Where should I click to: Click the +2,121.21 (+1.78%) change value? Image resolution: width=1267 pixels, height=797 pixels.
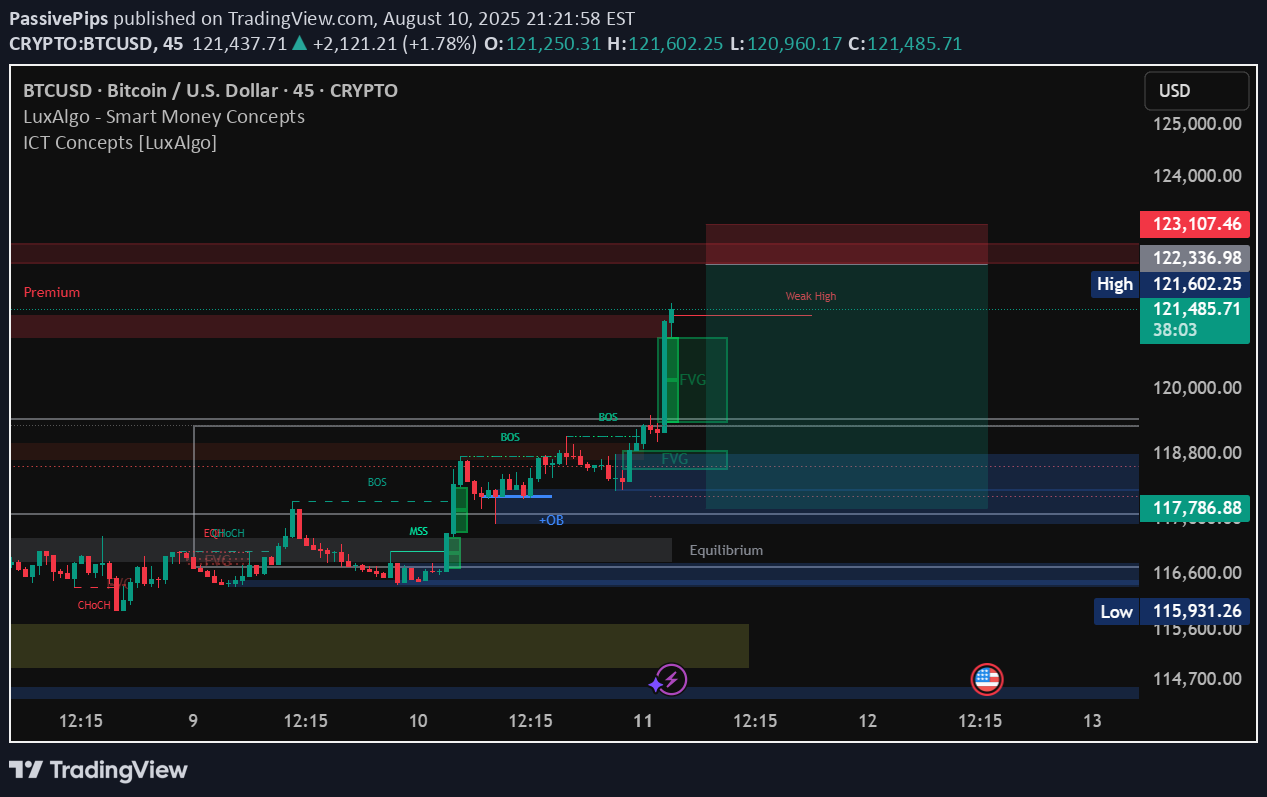pos(396,43)
